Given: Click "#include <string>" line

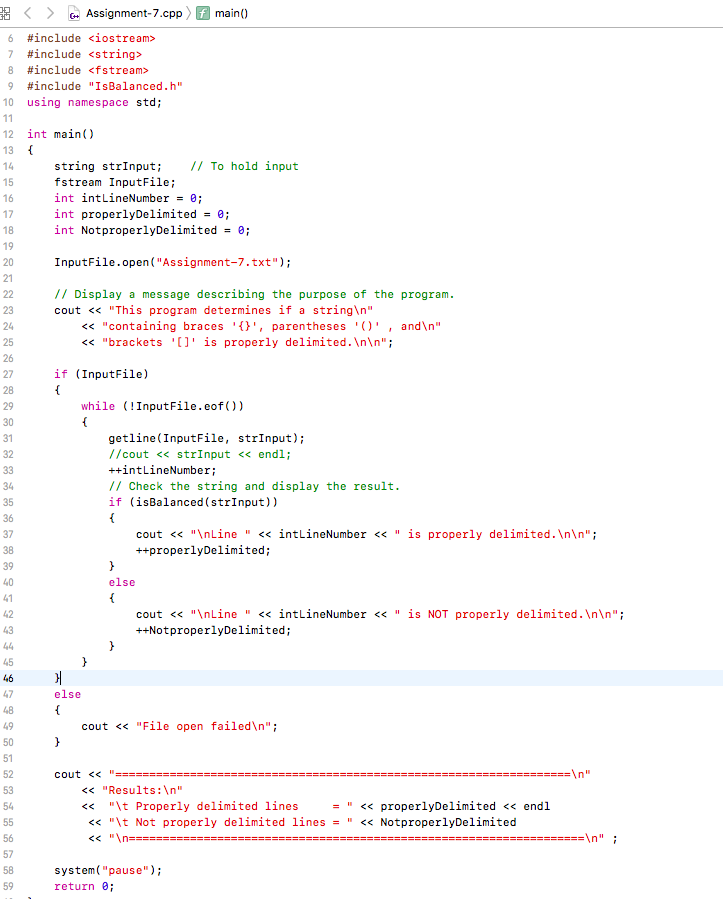Looking at the screenshot, I should 84,54.
